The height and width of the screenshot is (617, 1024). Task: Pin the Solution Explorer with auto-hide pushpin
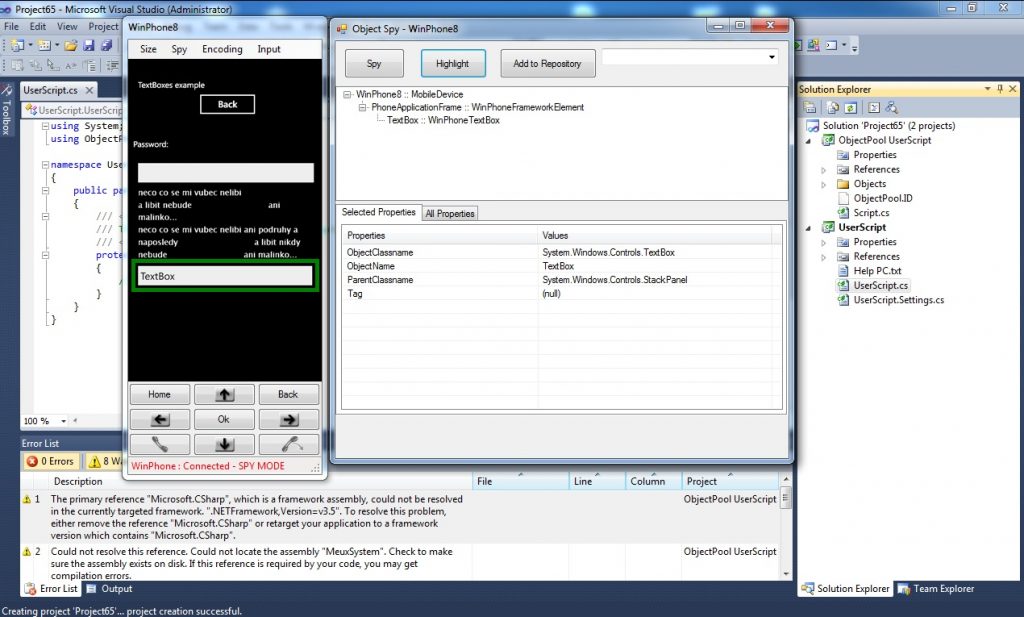tap(1000, 89)
